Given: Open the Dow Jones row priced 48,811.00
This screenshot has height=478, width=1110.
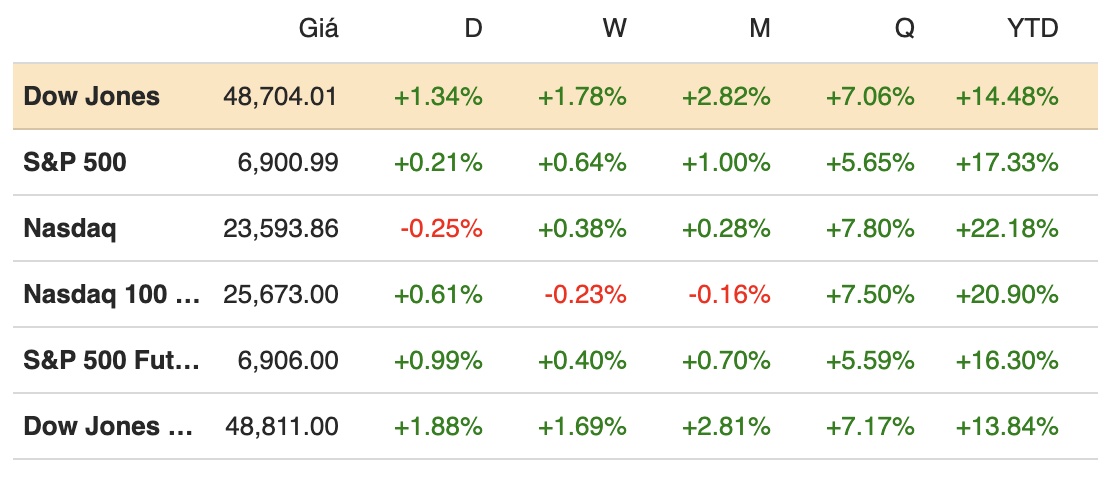Looking at the screenshot, I should point(106,426).
